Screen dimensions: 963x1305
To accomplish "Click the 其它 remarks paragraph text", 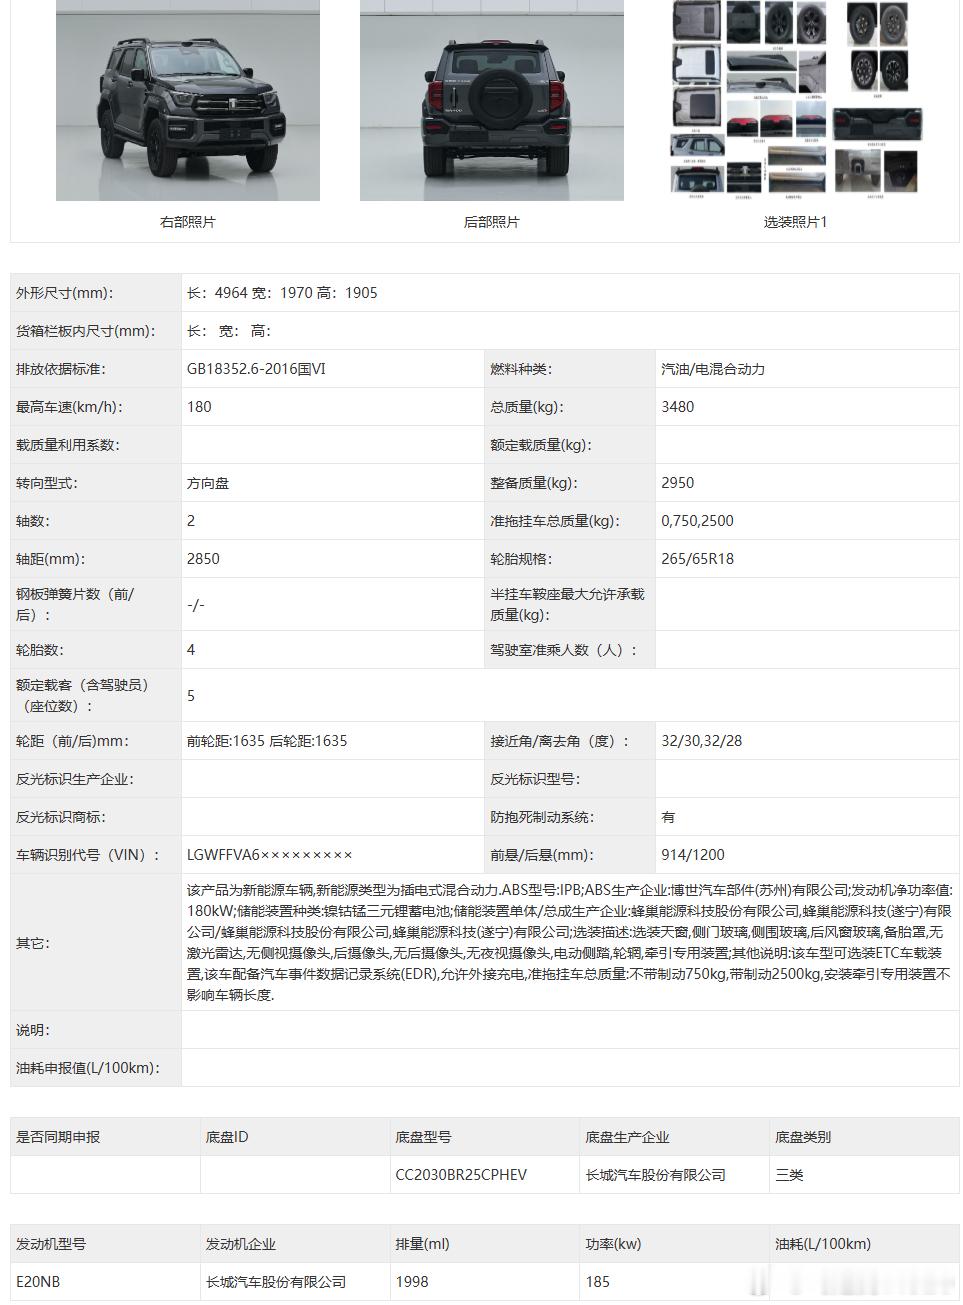I will click(570, 942).
